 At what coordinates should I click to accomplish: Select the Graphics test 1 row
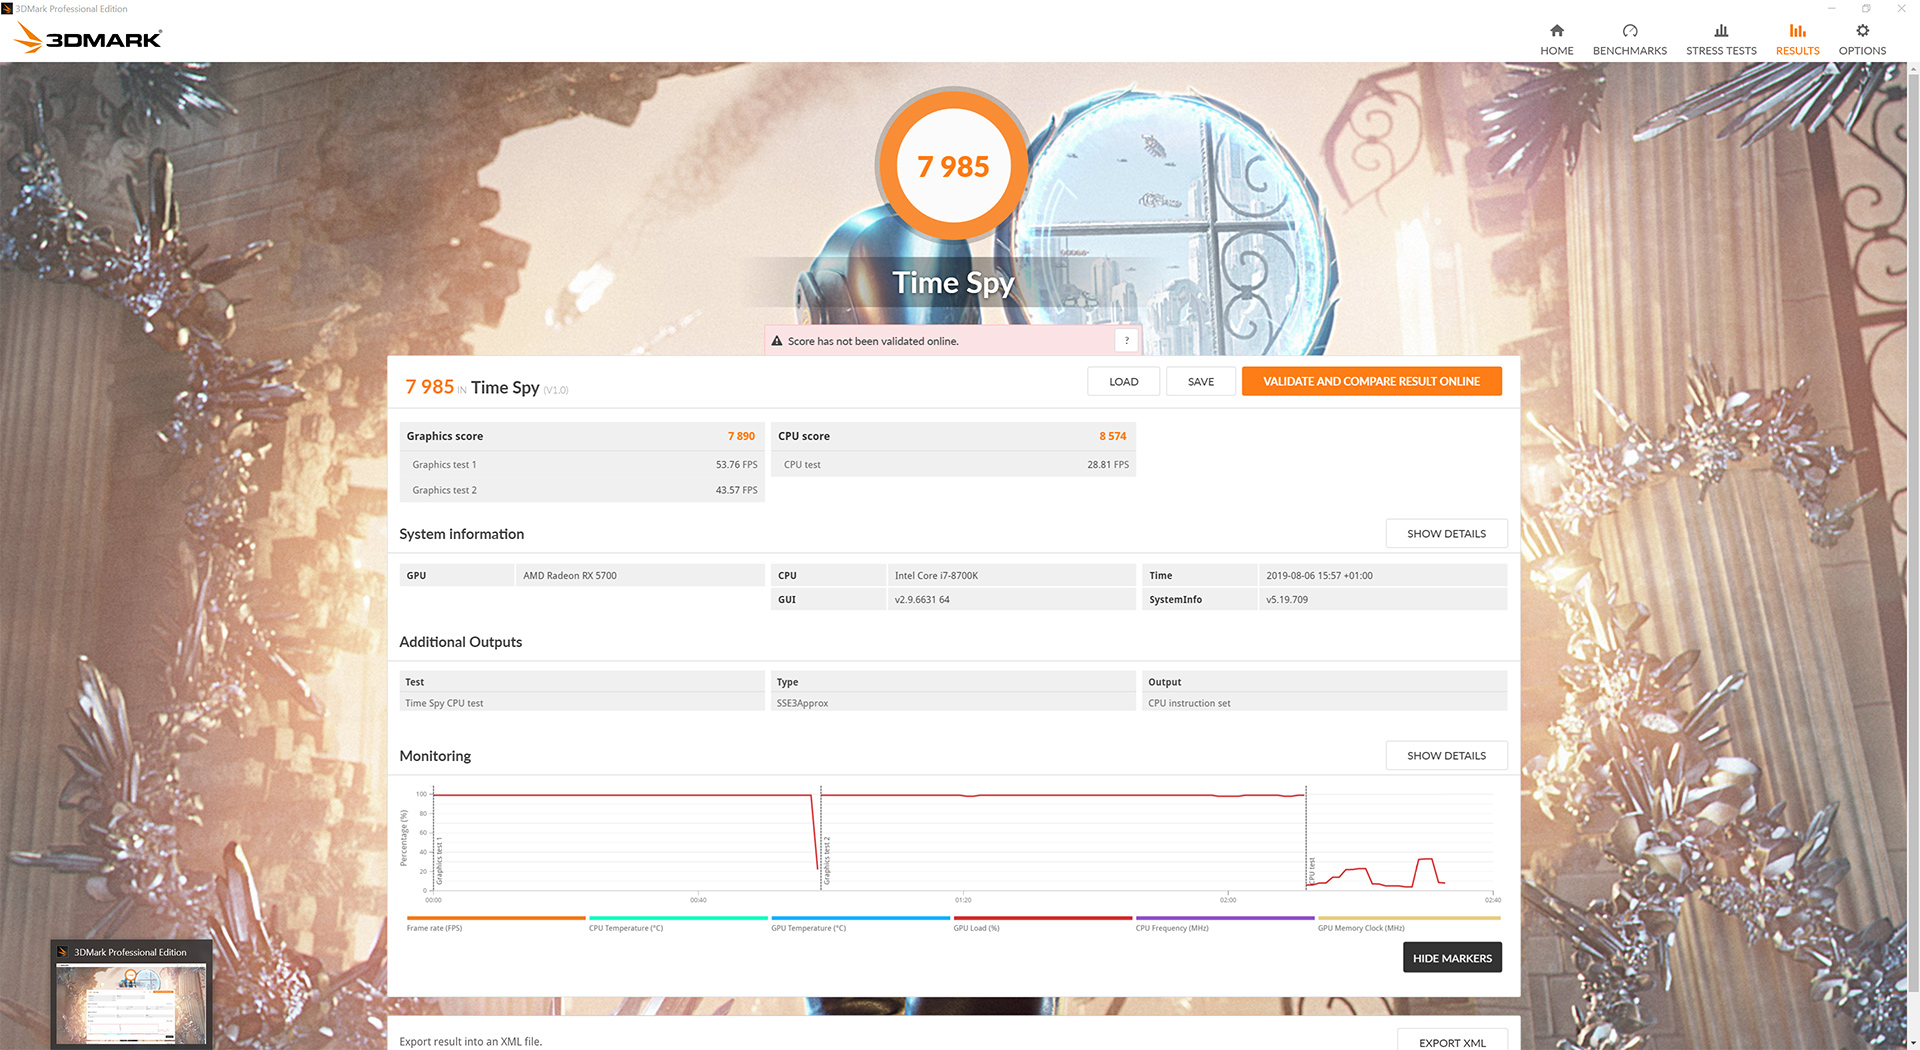click(582, 465)
